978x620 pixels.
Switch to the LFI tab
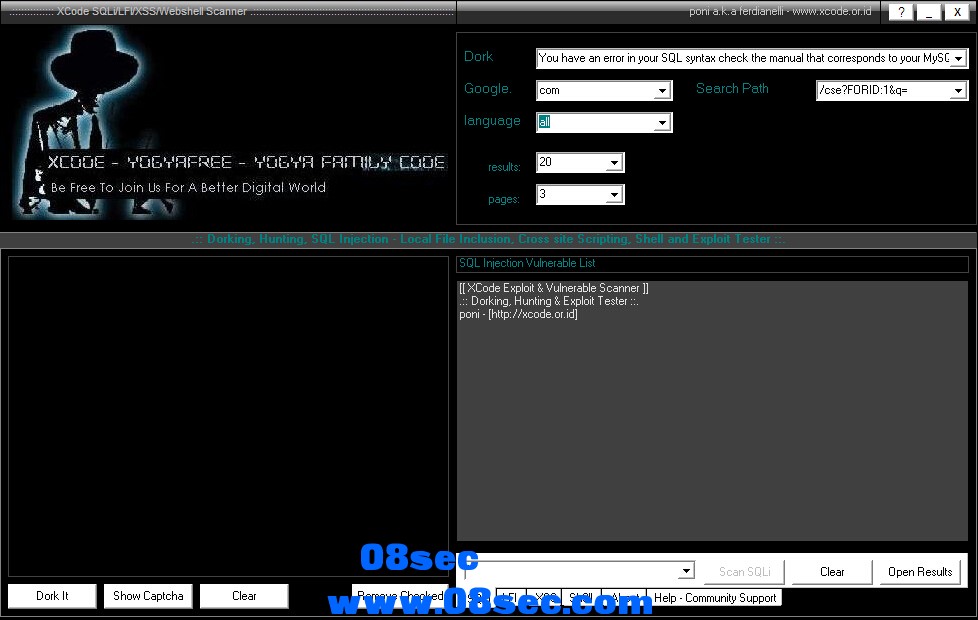click(x=511, y=598)
